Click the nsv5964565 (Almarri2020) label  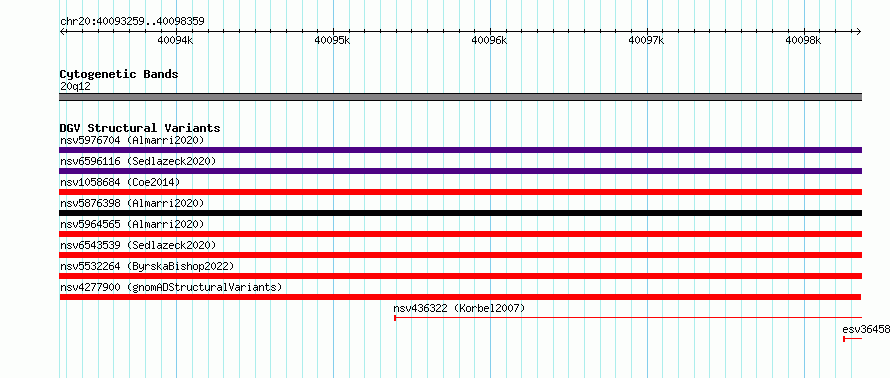[x=132, y=224]
